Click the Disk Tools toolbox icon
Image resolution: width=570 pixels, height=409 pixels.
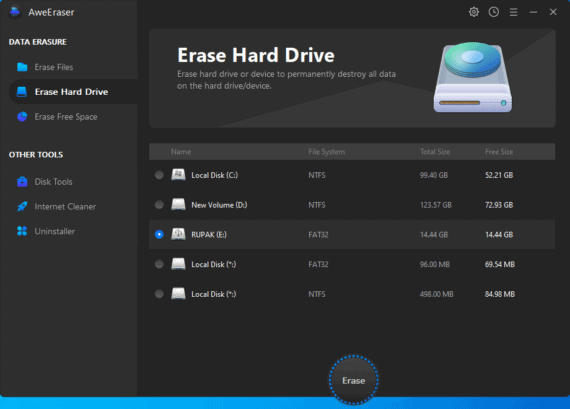[22, 181]
